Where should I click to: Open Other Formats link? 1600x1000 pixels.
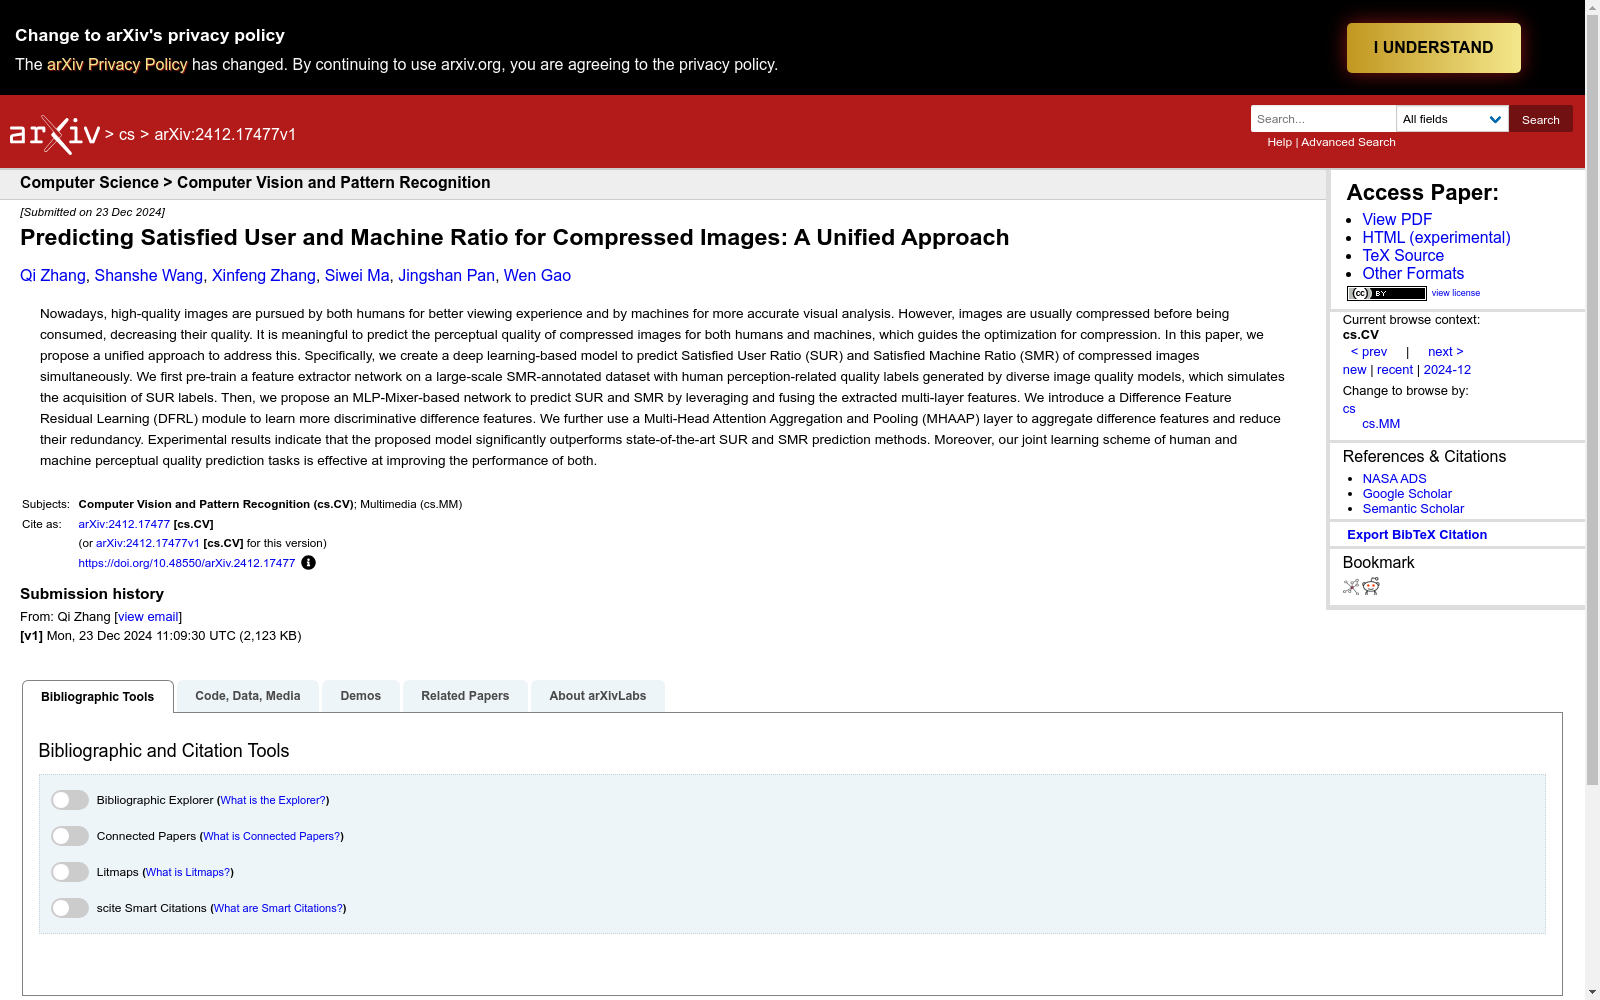point(1413,274)
